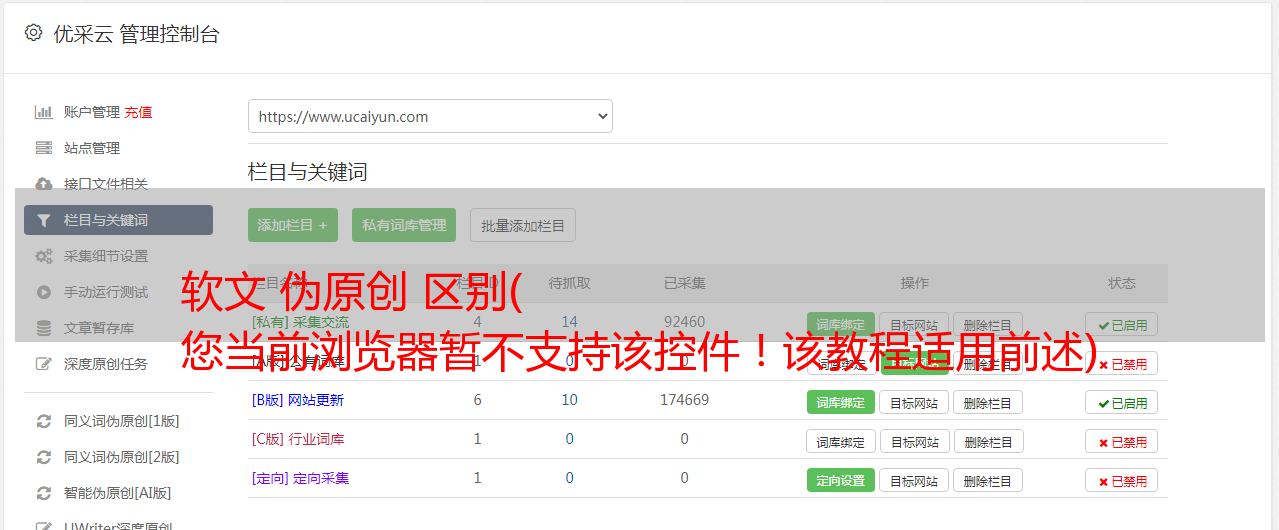Toggle 已禁用 status for 行业词库 row
1279x530 pixels.
[x=1122, y=441]
